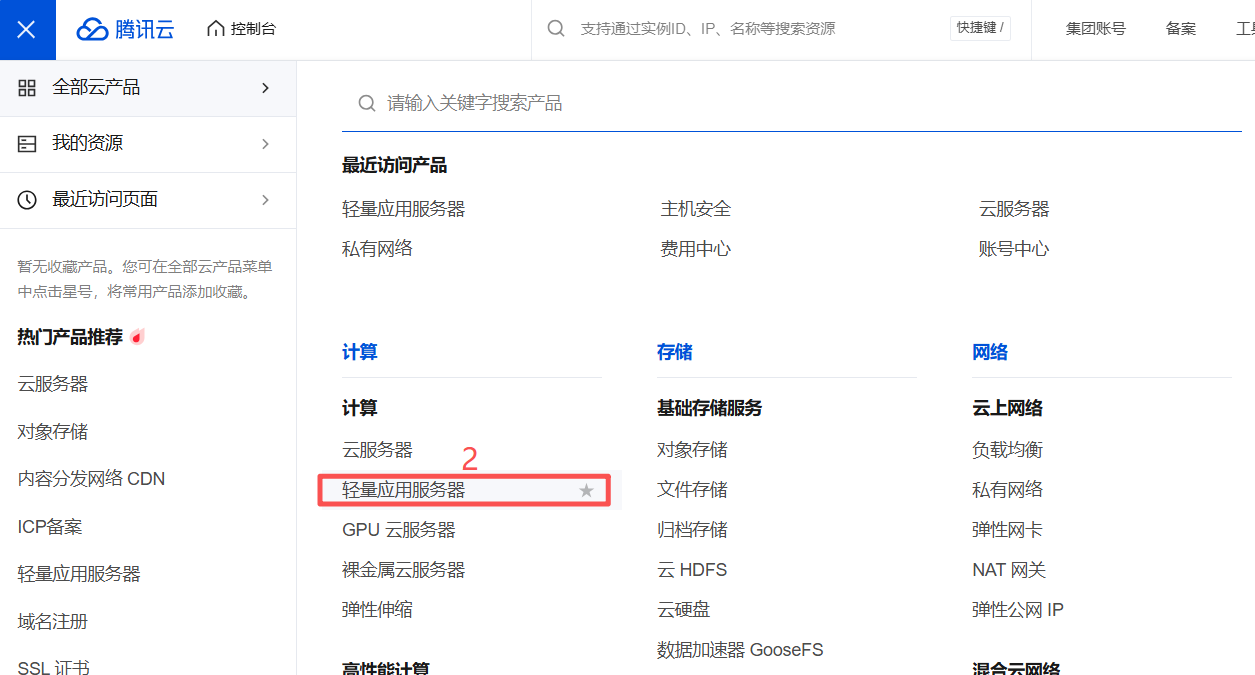Favorite 轻量应用服务器 with the star icon
This screenshot has width=1255, height=675.
(x=587, y=490)
